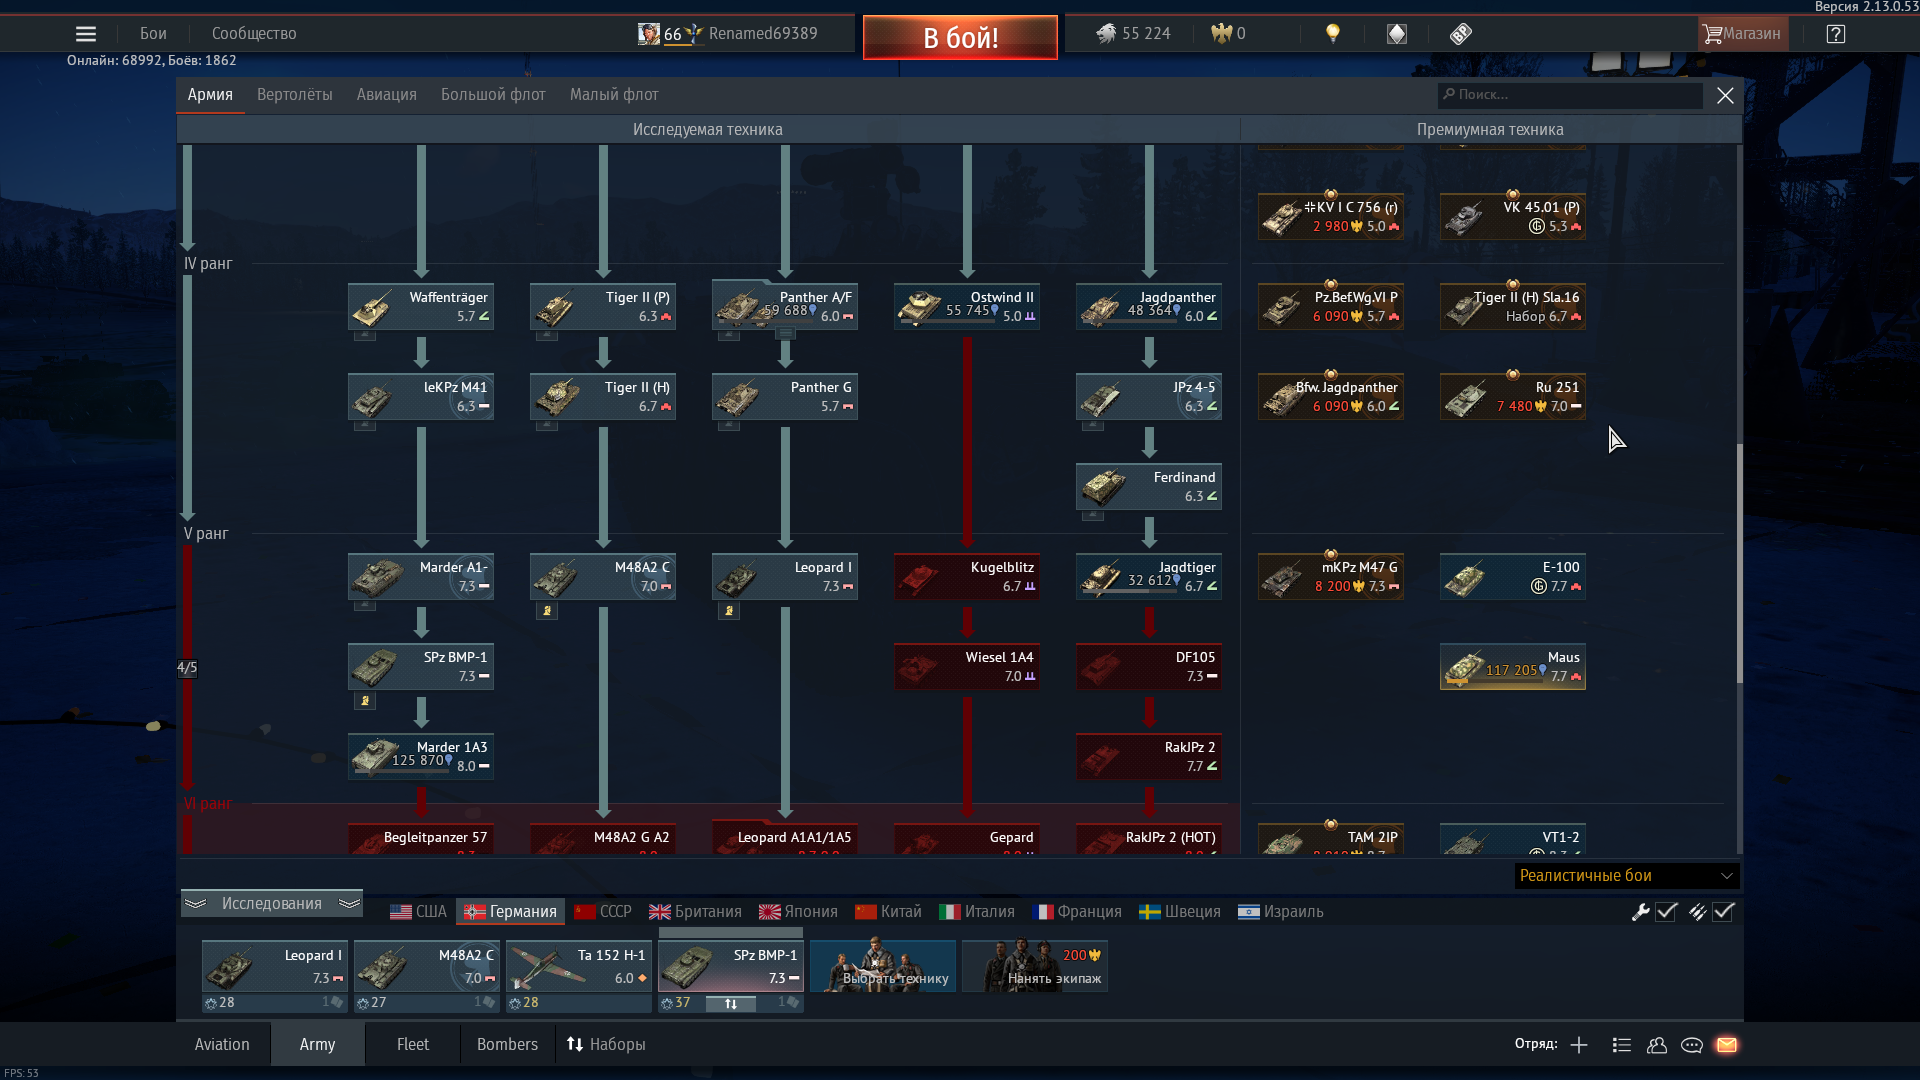The width and height of the screenshot is (1920, 1080).
Task: Collapse the Исследования panel
Action: click(x=272, y=904)
